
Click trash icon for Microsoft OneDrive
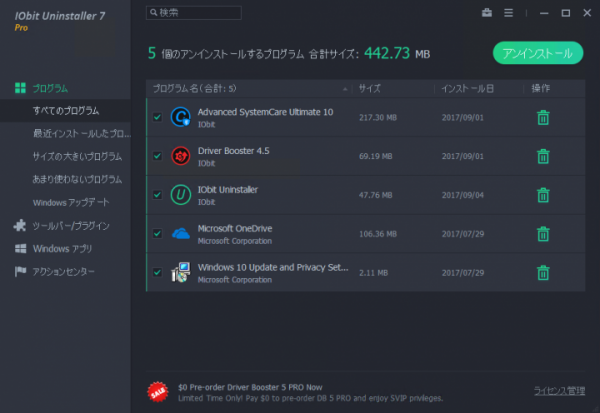pyautogui.click(x=543, y=234)
